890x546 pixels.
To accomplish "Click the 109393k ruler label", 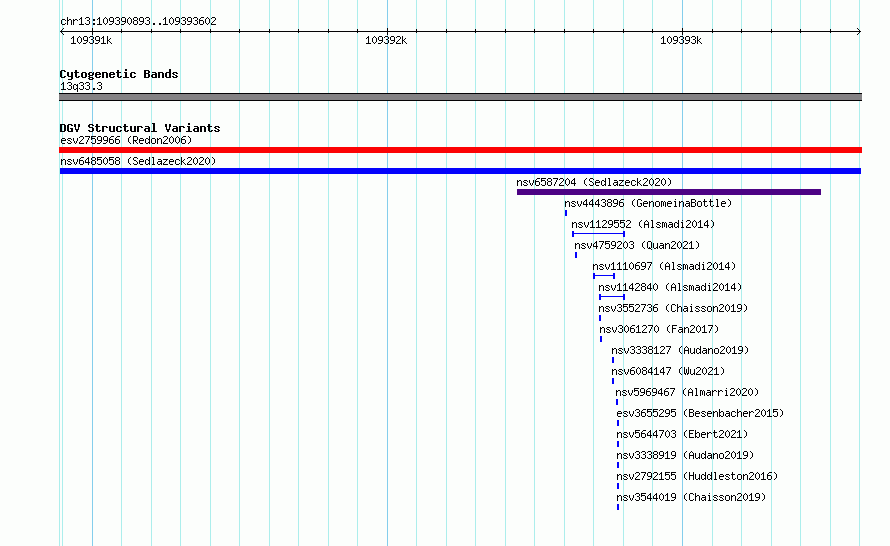I will pos(681,40).
